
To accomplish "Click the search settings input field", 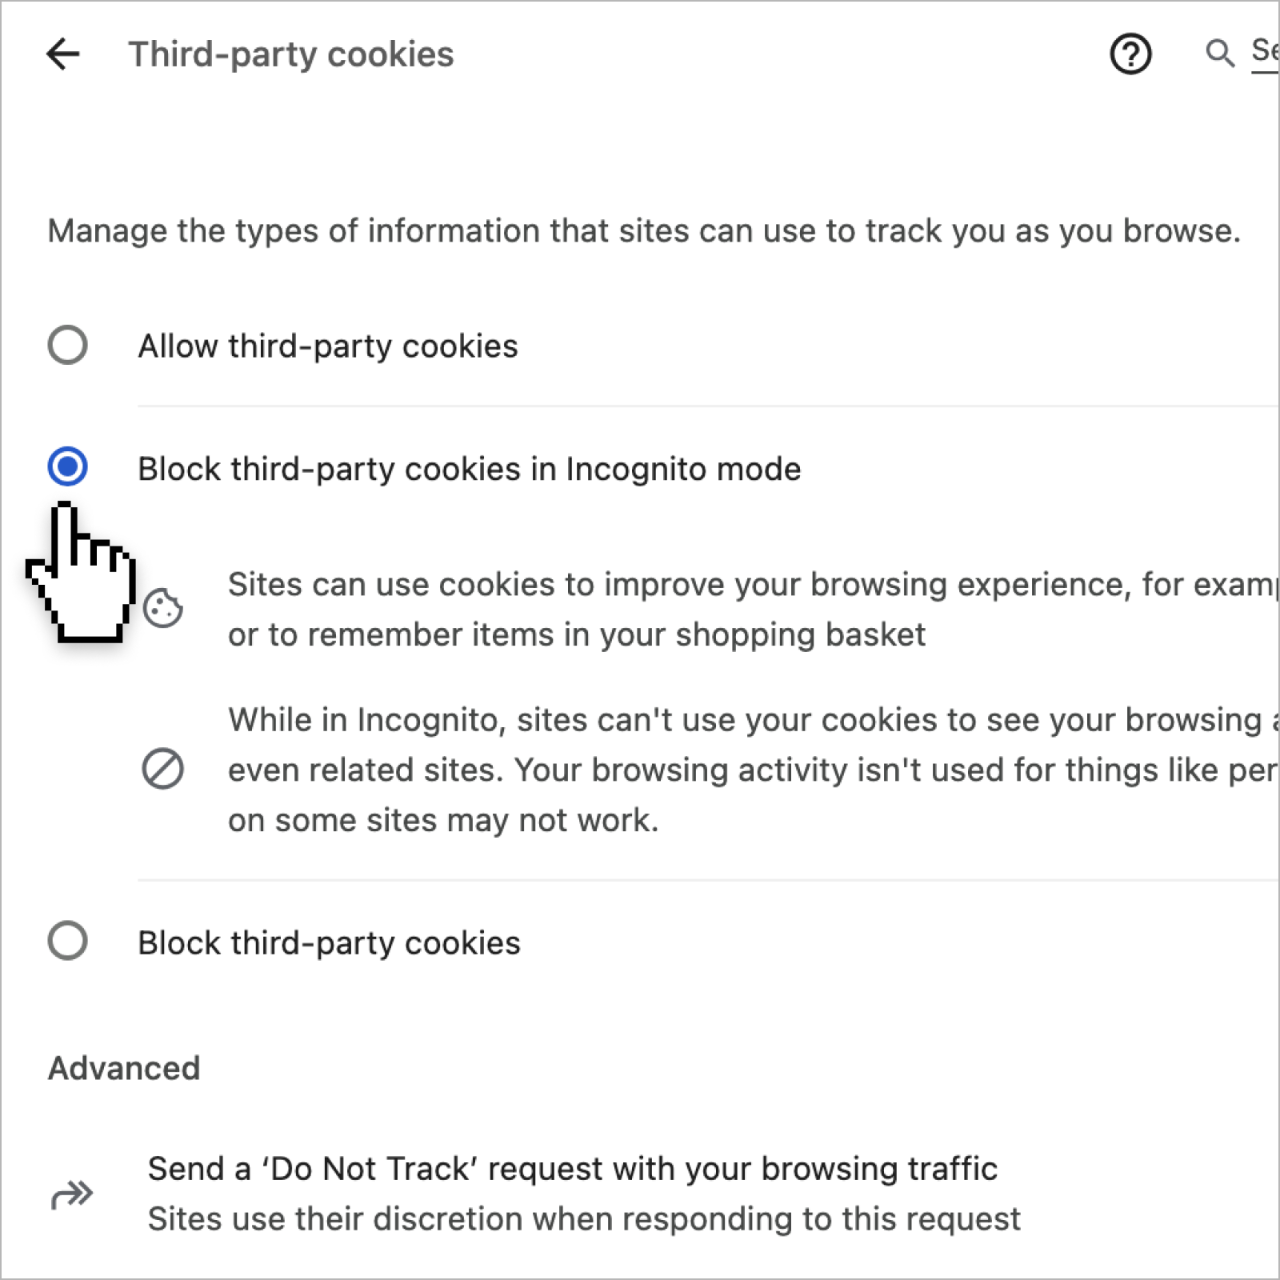I will click(1265, 53).
